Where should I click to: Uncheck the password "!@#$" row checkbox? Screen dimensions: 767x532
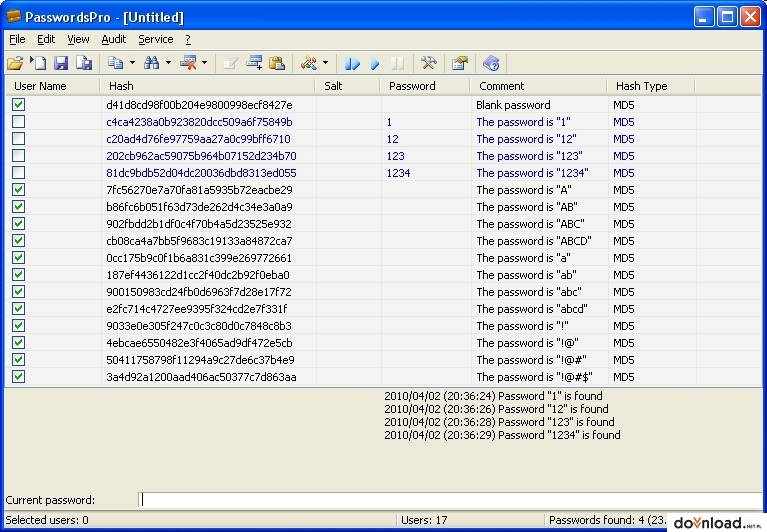pos(19,377)
